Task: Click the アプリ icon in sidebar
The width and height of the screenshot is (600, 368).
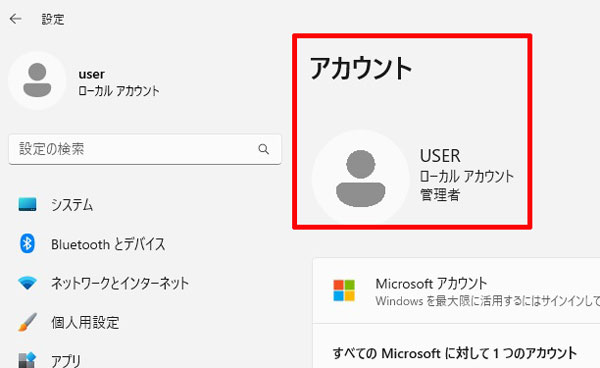Action: pyautogui.click(x=28, y=360)
